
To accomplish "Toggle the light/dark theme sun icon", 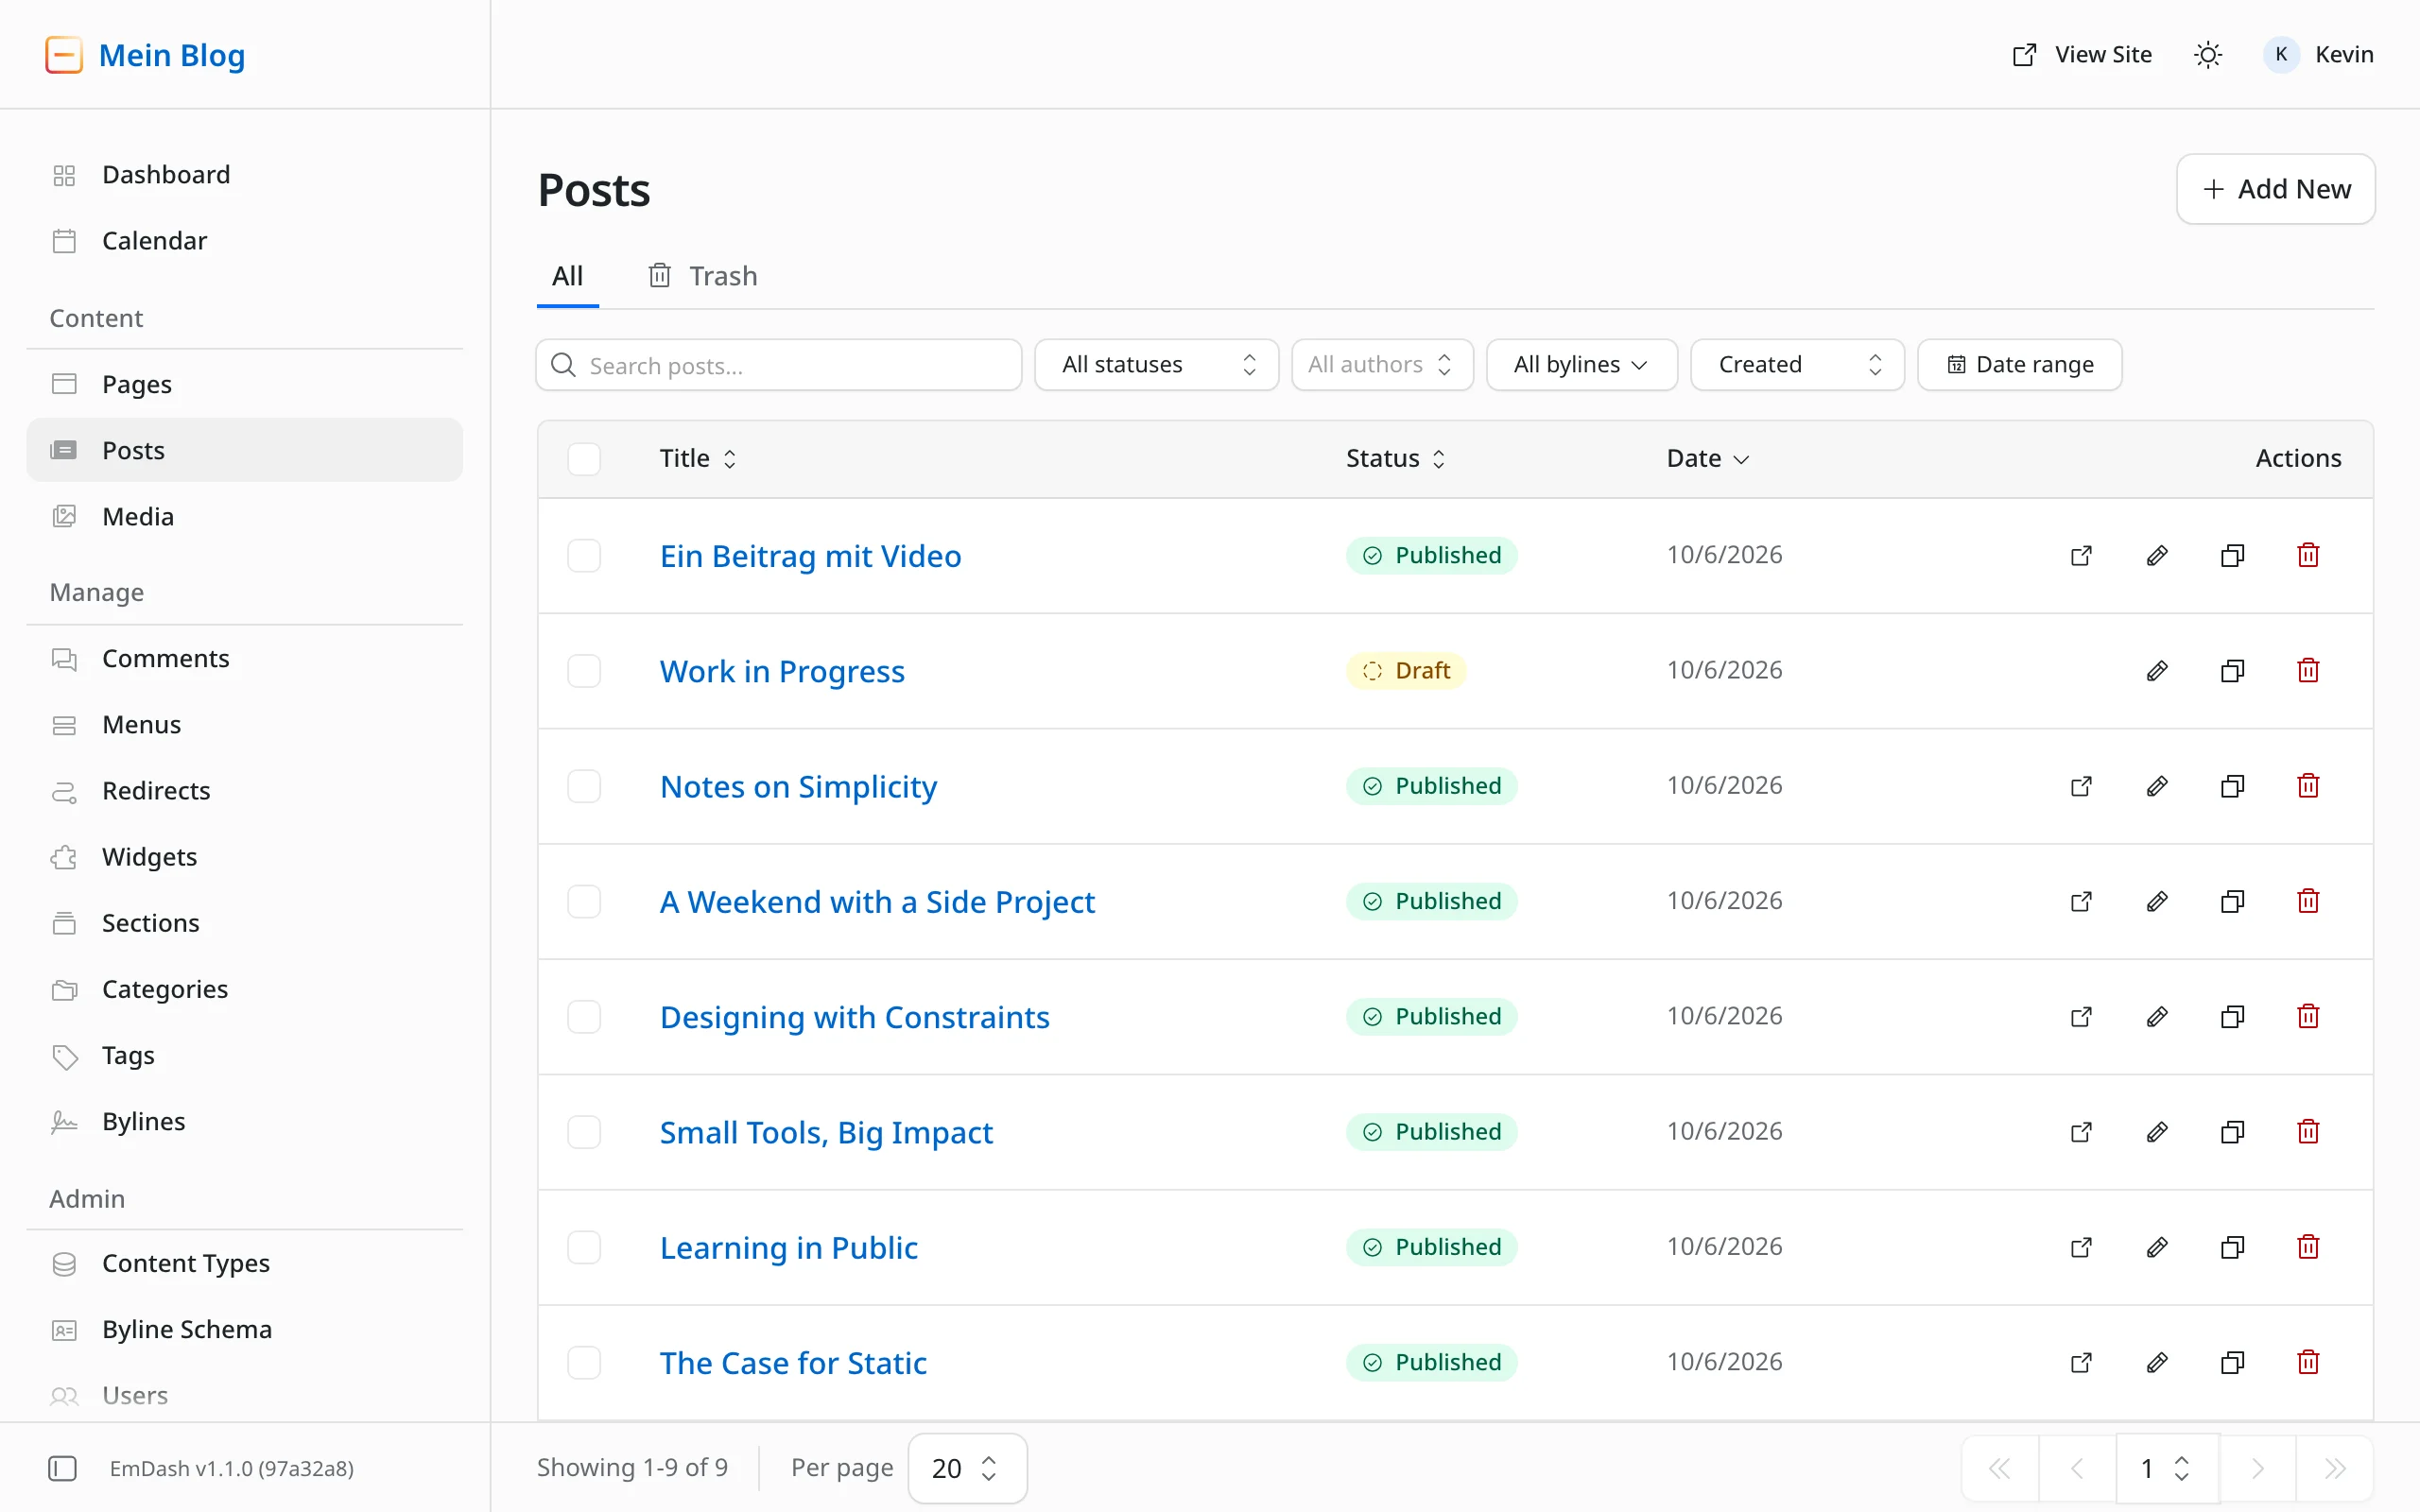I will point(2208,55).
